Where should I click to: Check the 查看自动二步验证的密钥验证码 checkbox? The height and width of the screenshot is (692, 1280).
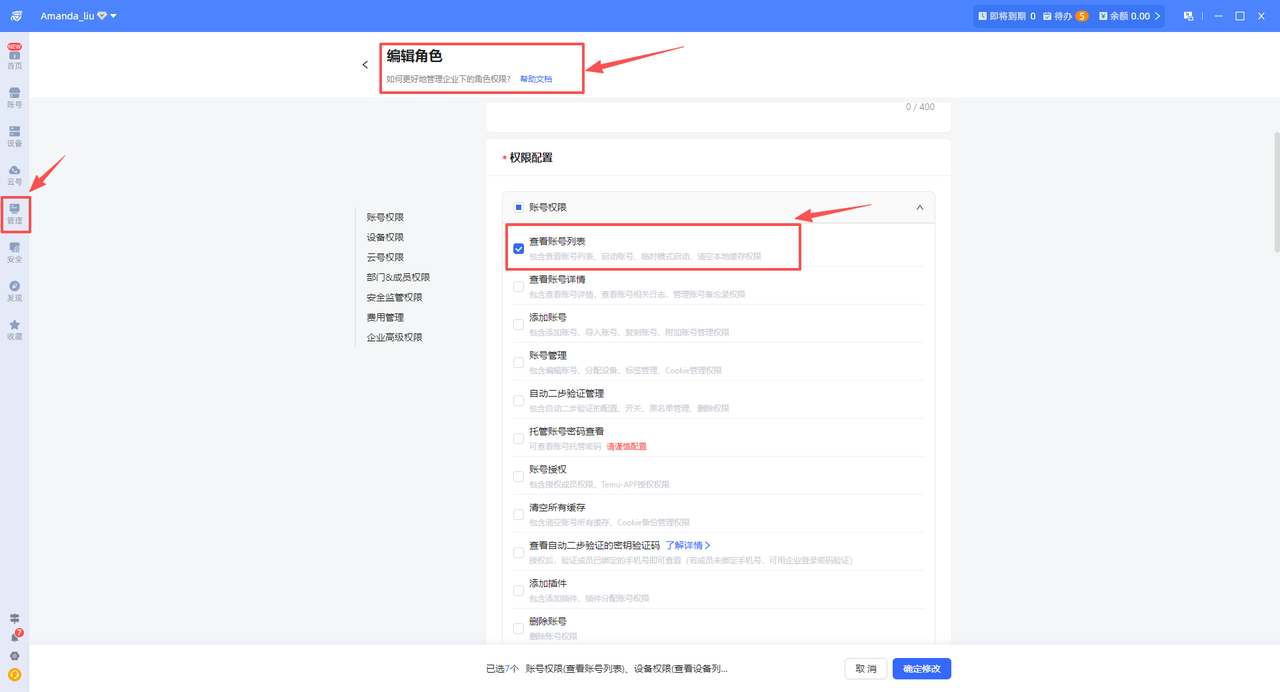click(519, 553)
